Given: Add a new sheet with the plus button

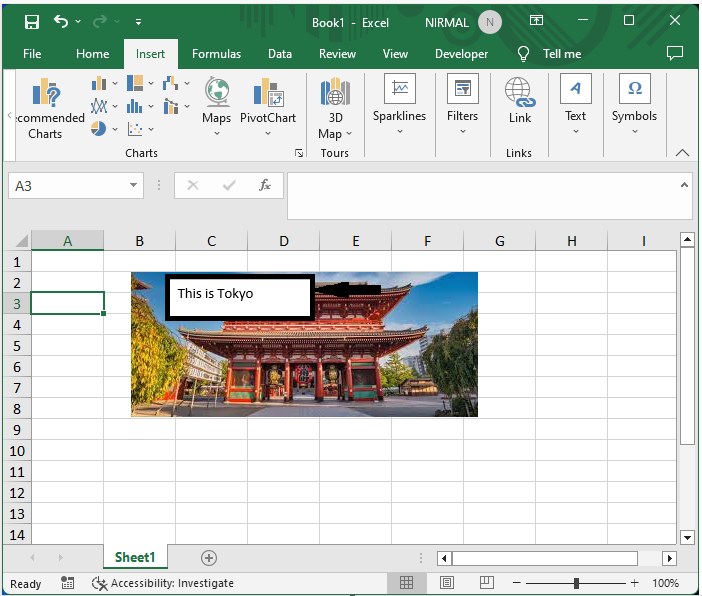Looking at the screenshot, I should click(x=209, y=557).
